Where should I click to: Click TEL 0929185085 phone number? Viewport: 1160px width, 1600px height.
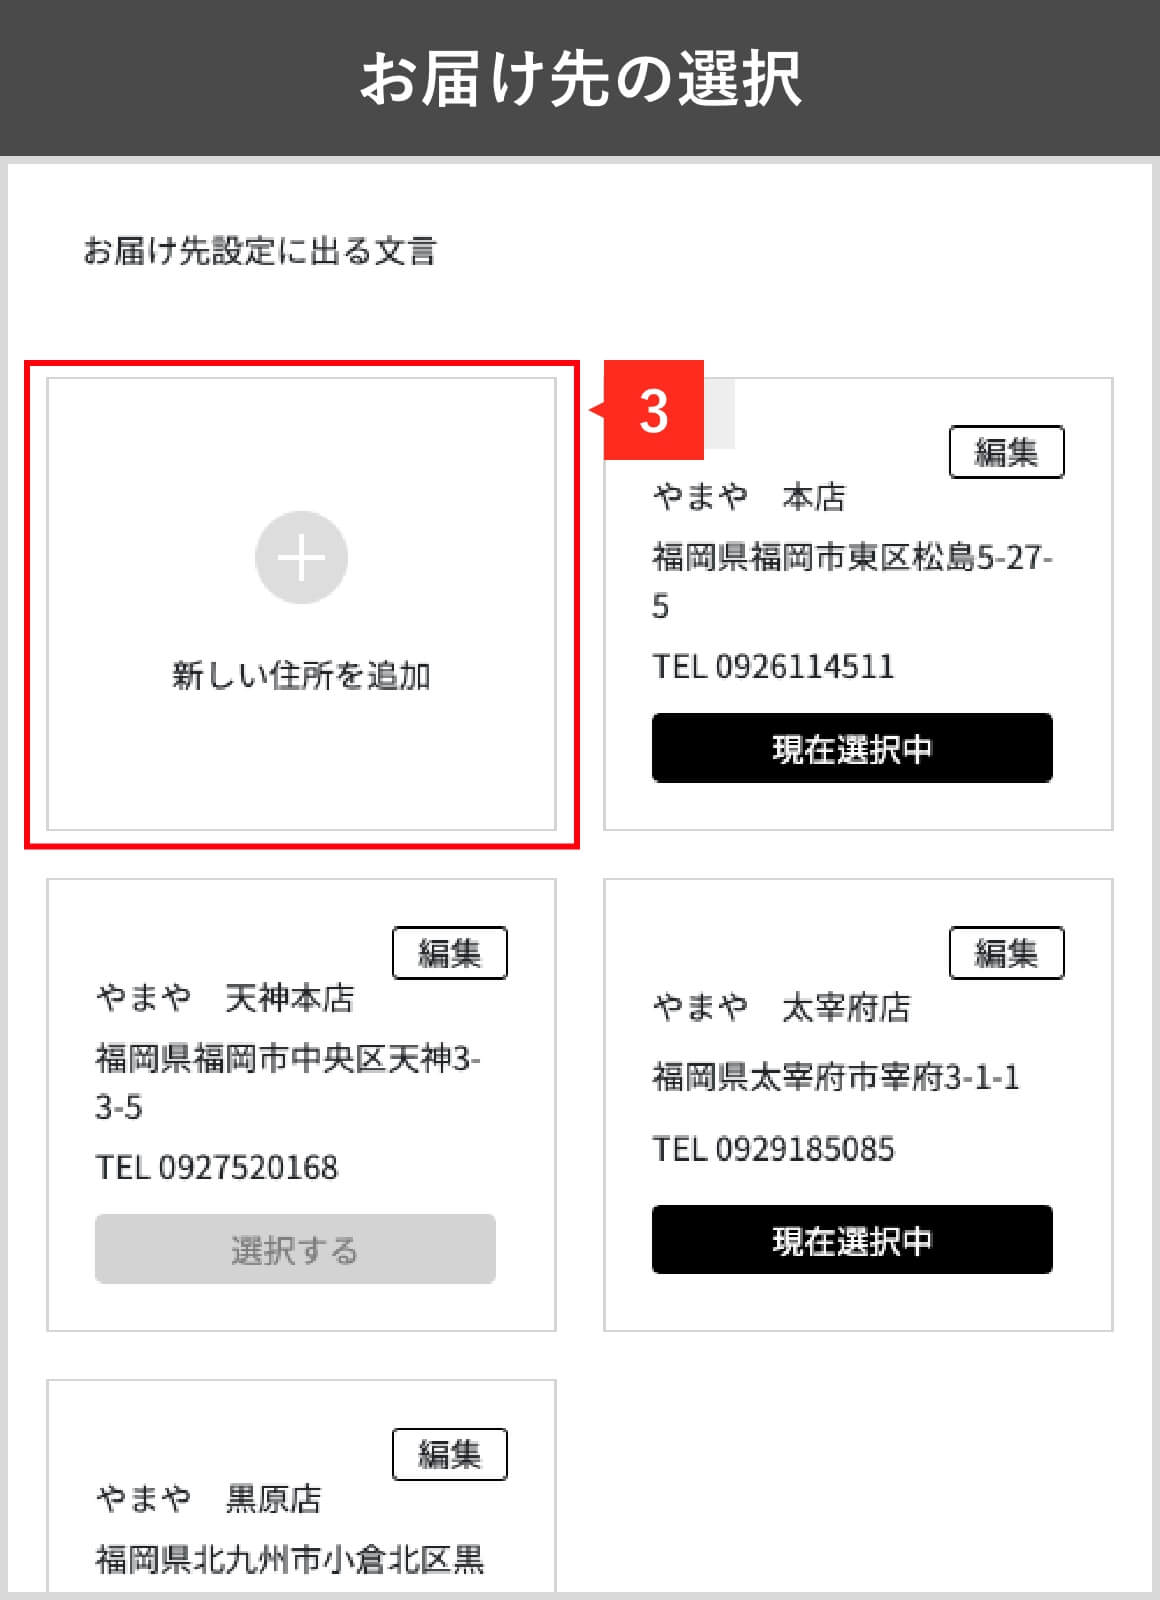tap(773, 1150)
